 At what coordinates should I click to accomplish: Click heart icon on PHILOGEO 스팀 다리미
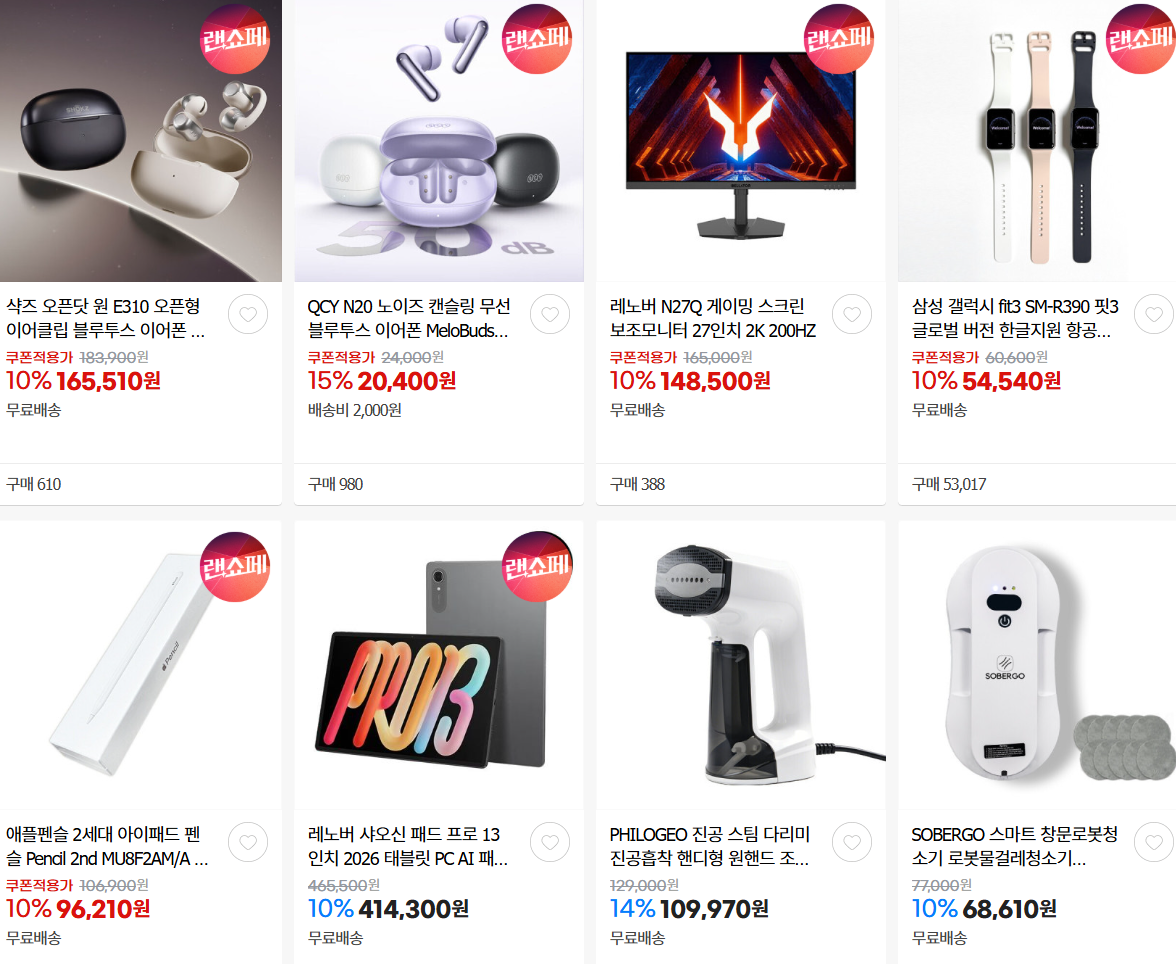pyautogui.click(x=852, y=842)
